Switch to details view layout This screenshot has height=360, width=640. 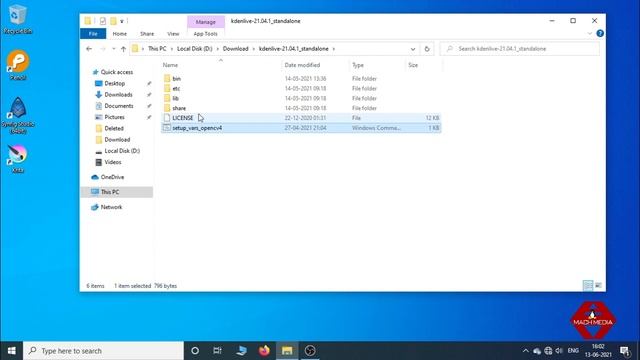click(x=588, y=286)
